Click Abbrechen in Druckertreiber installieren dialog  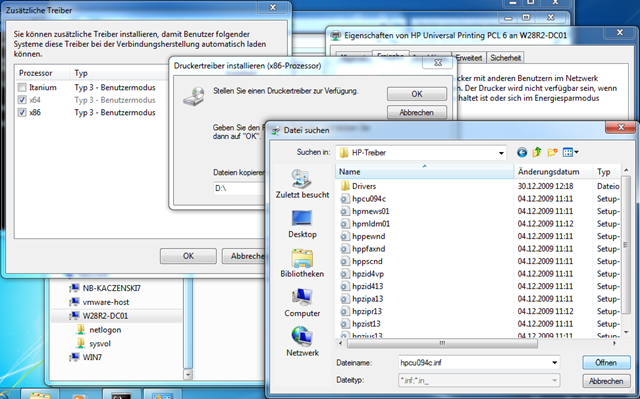417,112
